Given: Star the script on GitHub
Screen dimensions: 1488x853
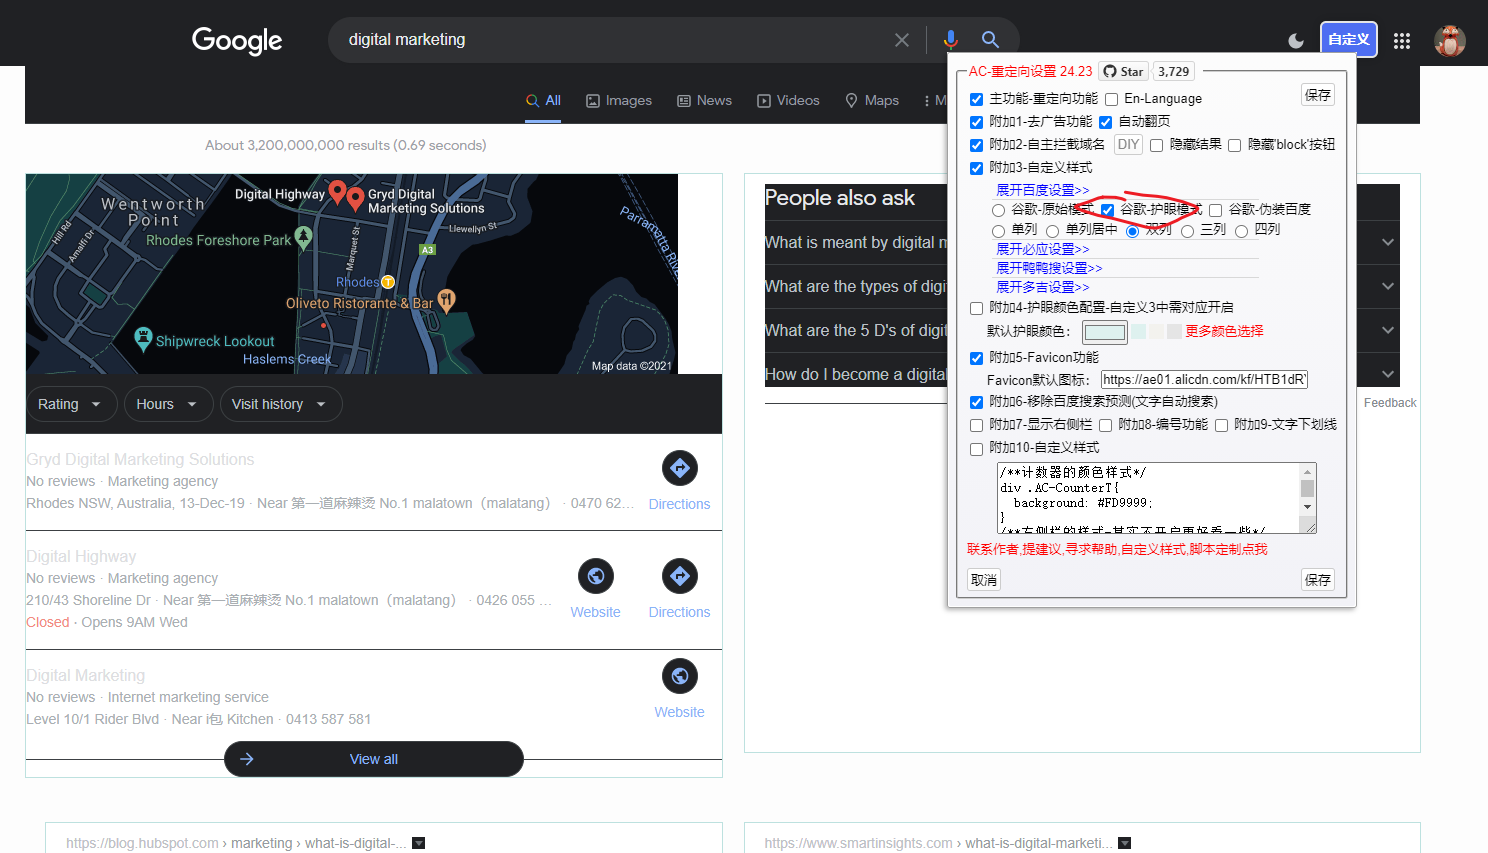Looking at the screenshot, I should coord(1122,71).
